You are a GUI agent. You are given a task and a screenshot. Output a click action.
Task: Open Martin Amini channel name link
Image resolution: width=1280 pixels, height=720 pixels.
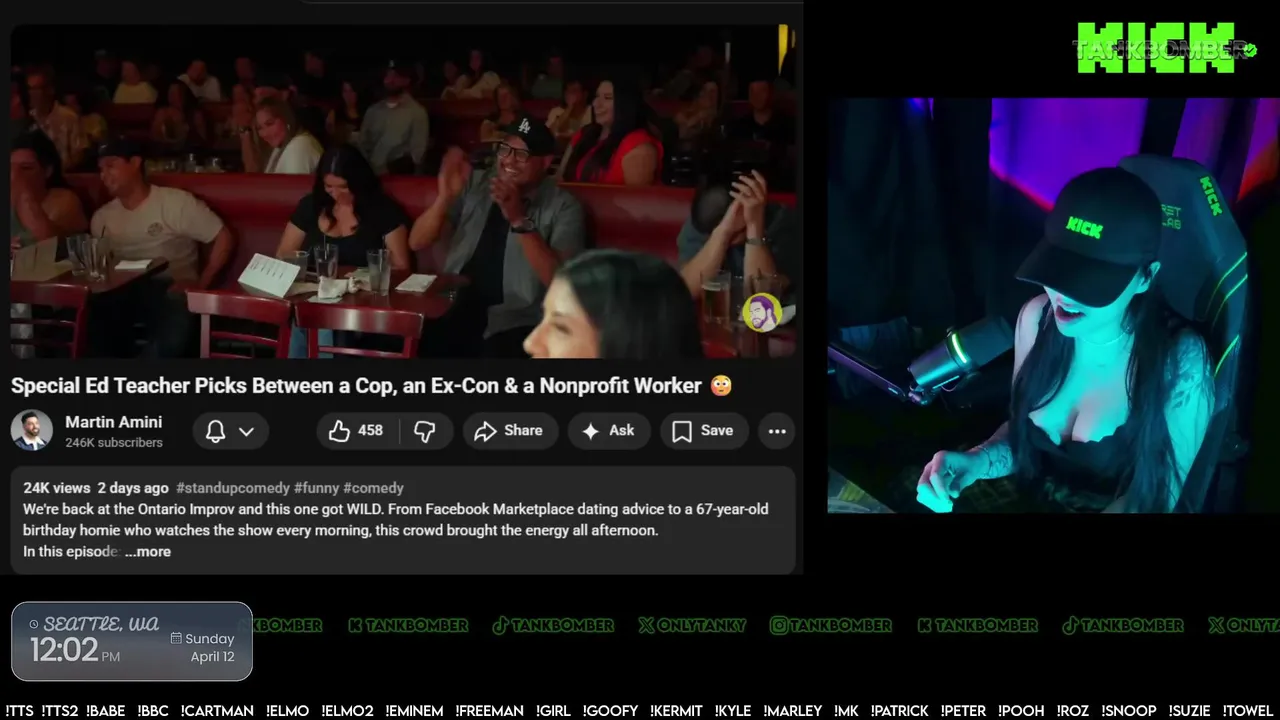(113, 422)
